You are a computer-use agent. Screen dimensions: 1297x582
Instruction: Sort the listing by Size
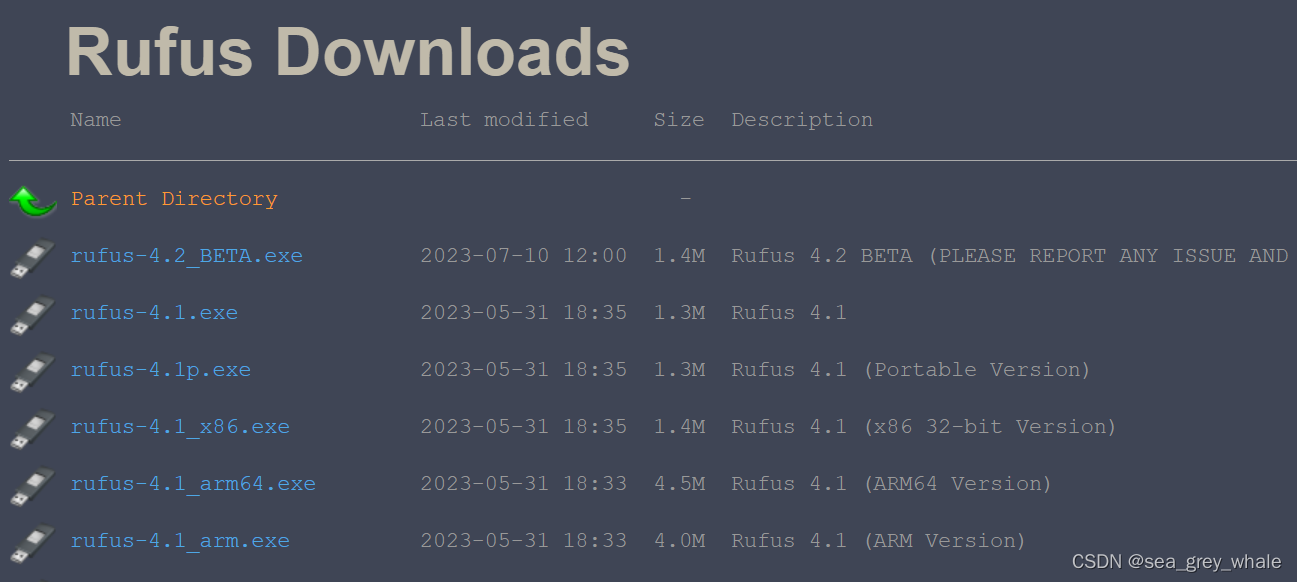click(x=679, y=120)
